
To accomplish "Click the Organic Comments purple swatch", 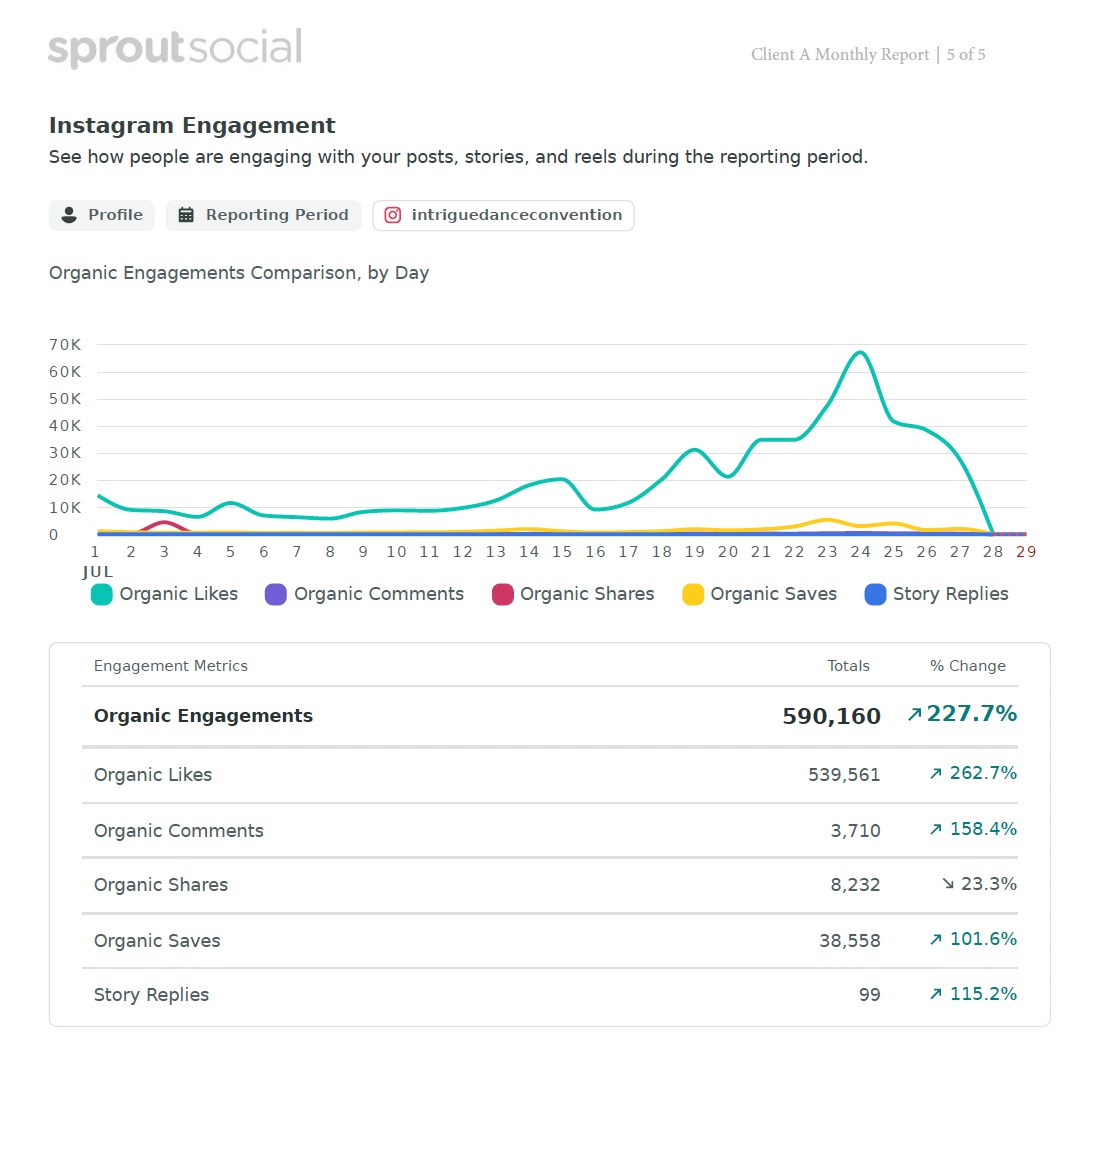I will pyautogui.click(x=276, y=594).
